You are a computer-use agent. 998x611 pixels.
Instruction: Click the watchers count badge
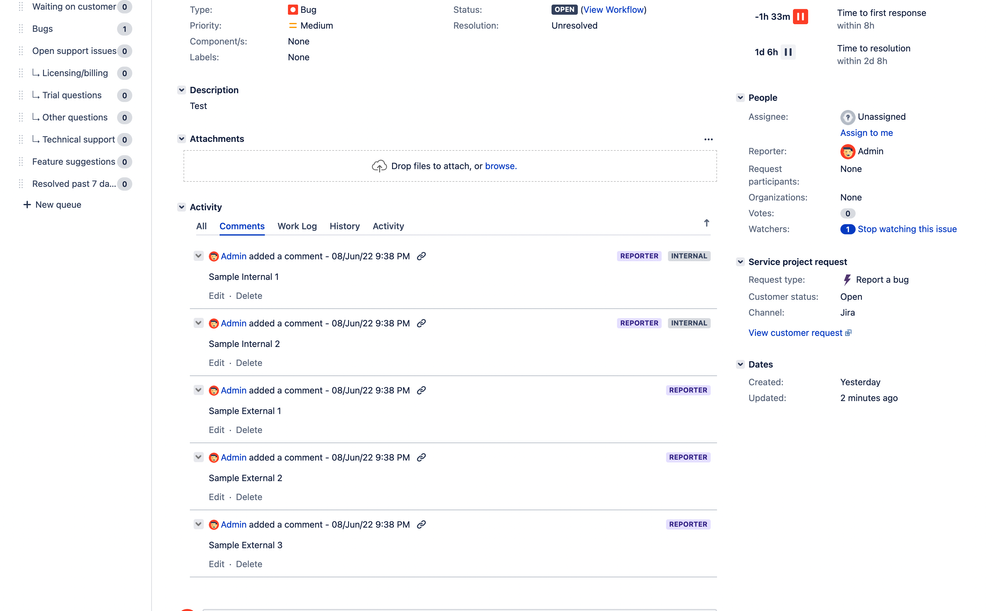pyautogui.click(x=847, y=230)
